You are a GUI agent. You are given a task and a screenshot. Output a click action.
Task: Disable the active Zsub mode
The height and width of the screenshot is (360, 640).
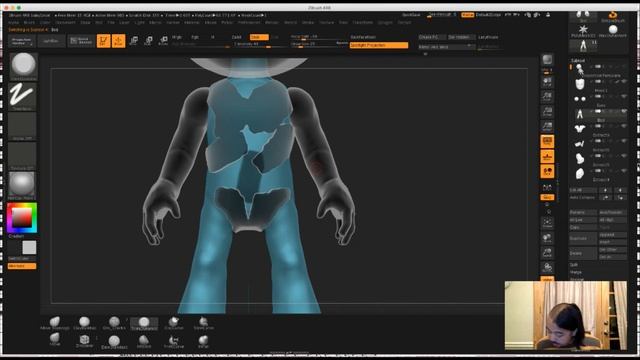tap(259, 37)
